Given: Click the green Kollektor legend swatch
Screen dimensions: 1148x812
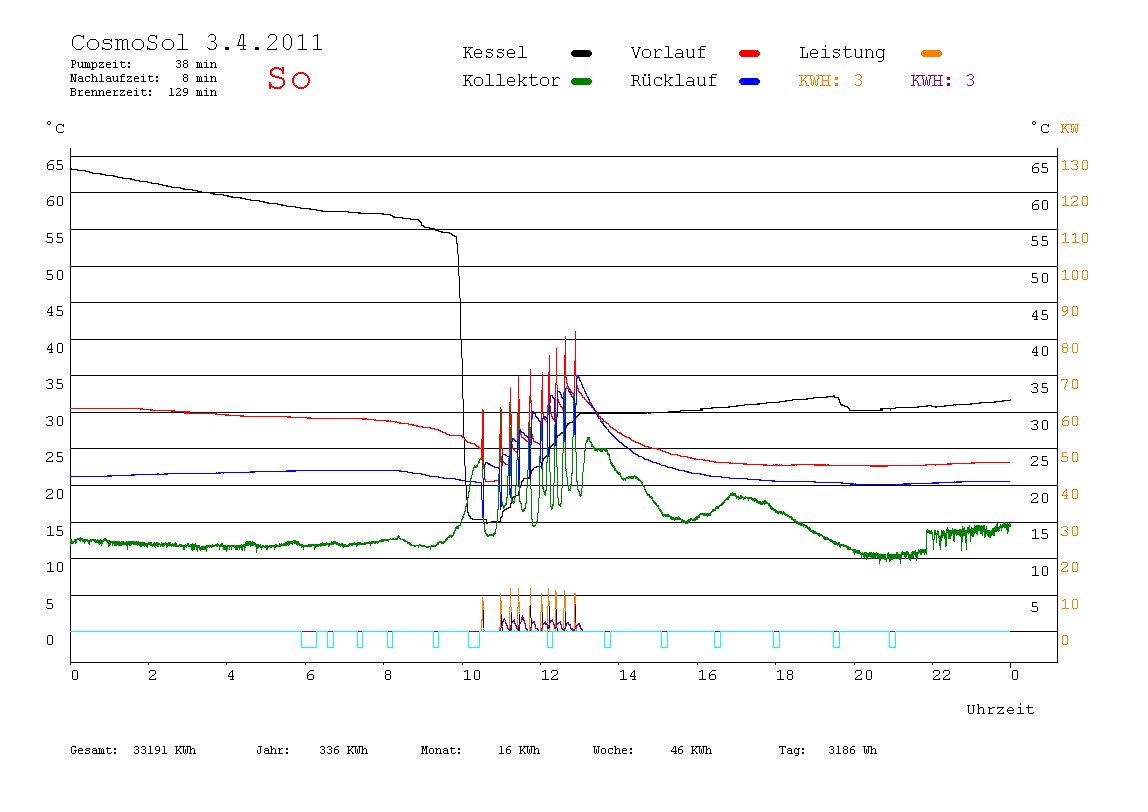Looking at the screenshot, I should pos(581,81).
